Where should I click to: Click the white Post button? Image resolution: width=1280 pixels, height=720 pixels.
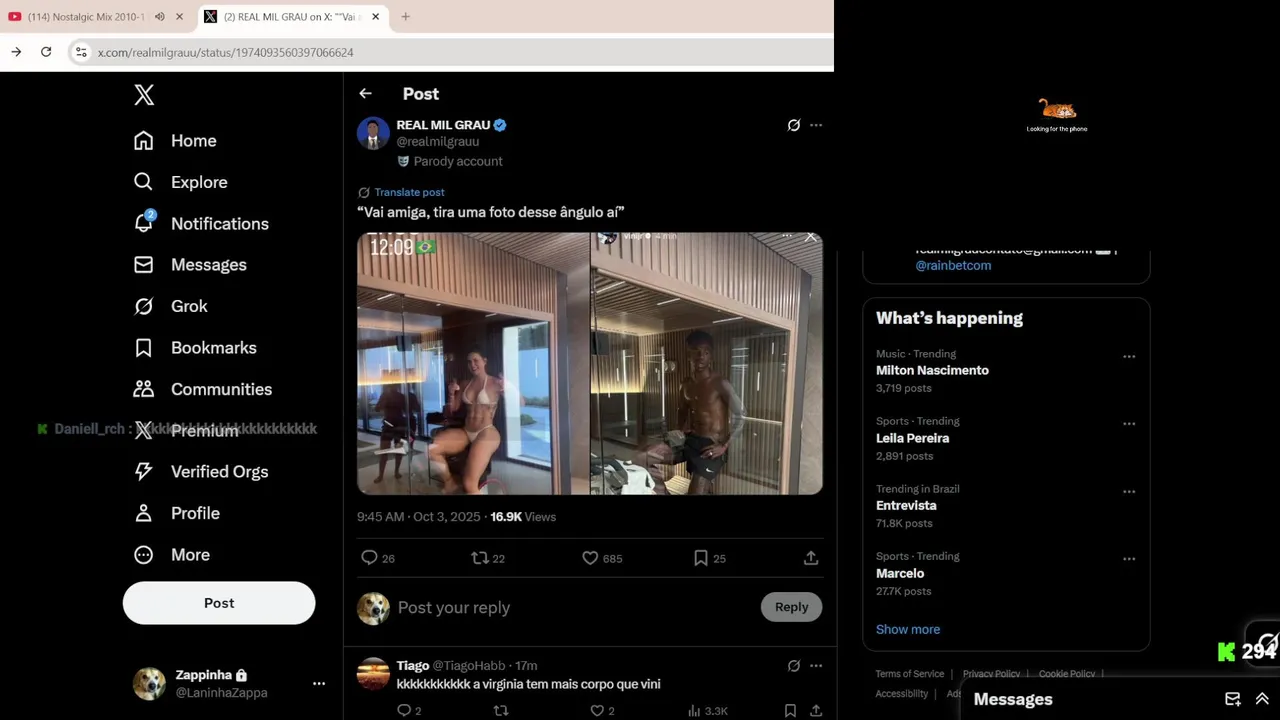coord(219,603)
